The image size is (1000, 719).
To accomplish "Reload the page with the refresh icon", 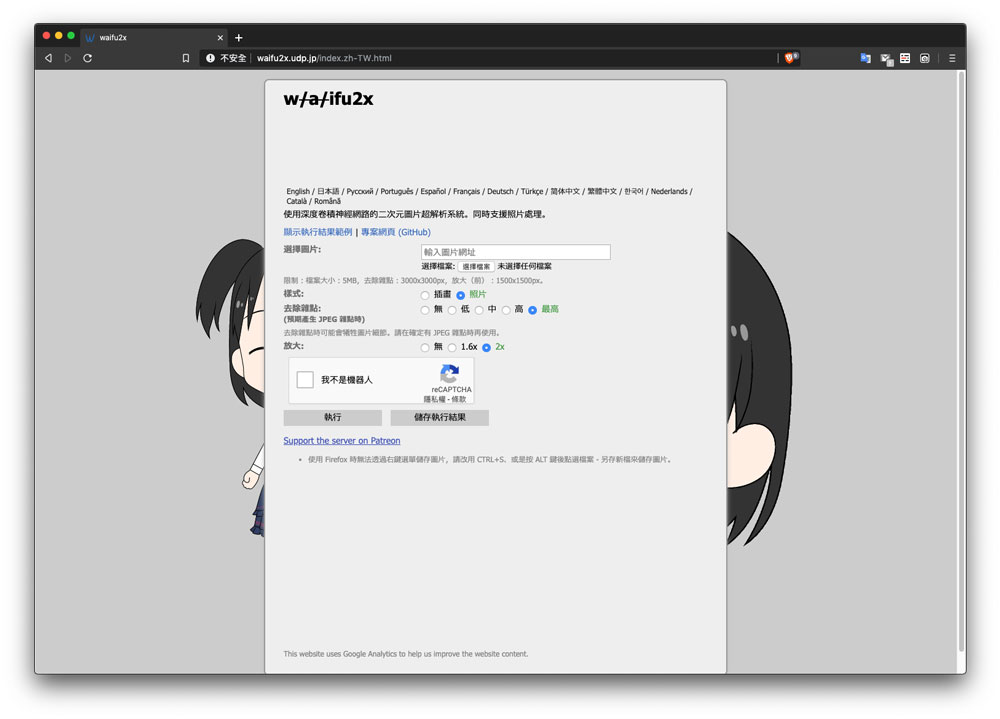I will pyautogui.click(x=88, y=58).
